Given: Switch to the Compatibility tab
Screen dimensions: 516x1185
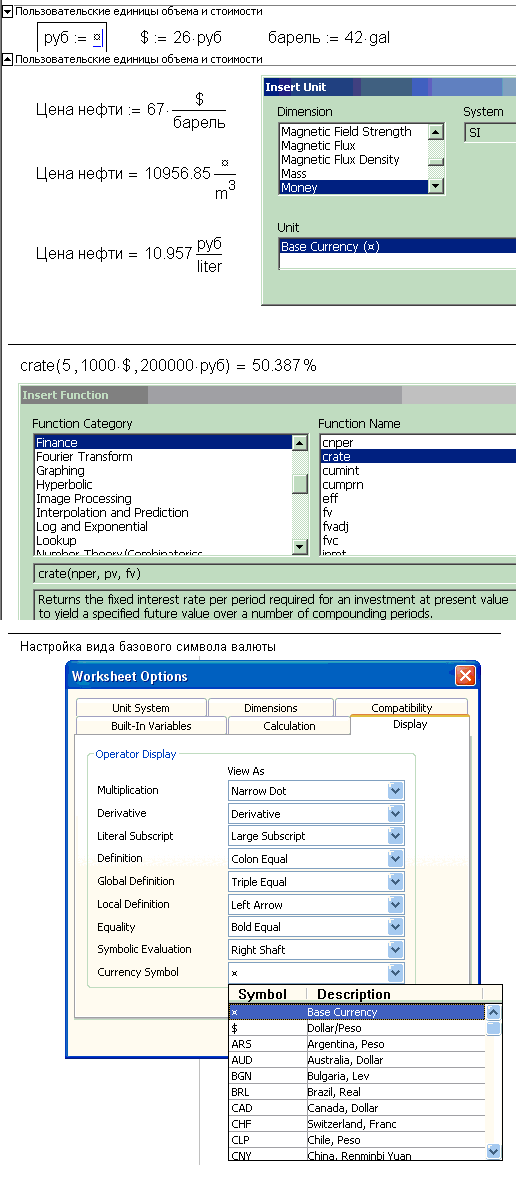Looking at the screenshot, I should point(401,708).
